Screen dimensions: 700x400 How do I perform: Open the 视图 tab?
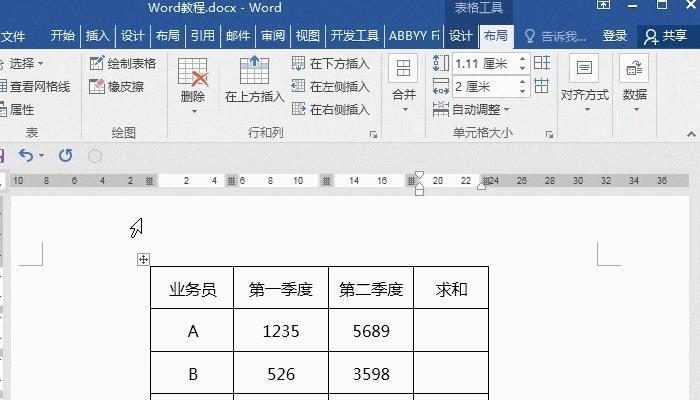[x=308, y=36]
